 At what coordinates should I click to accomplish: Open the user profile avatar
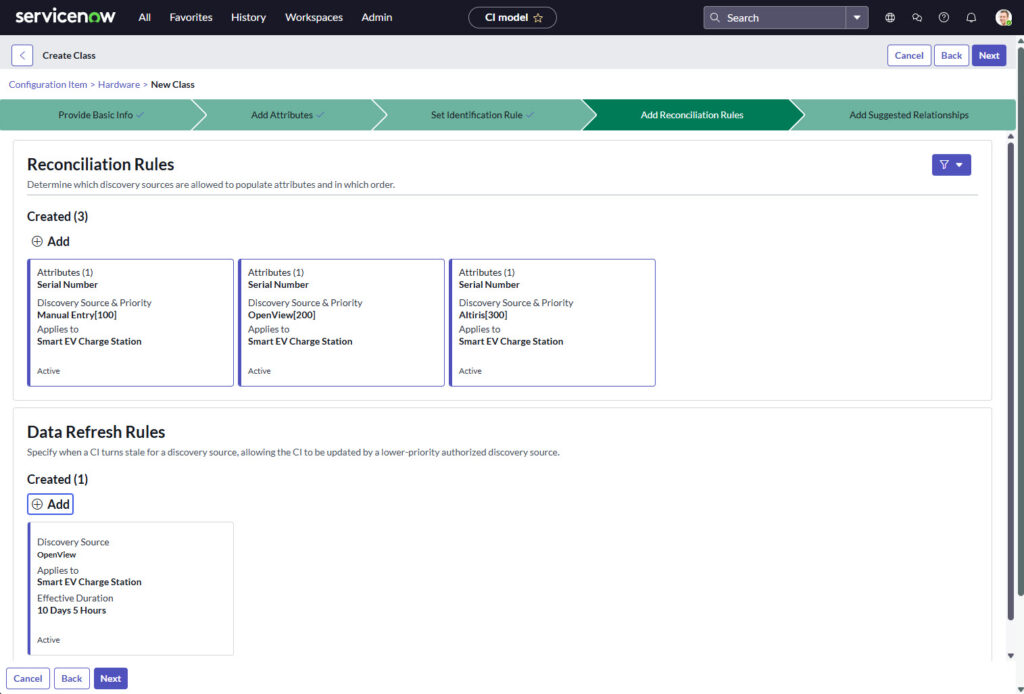coord(1003,18)
